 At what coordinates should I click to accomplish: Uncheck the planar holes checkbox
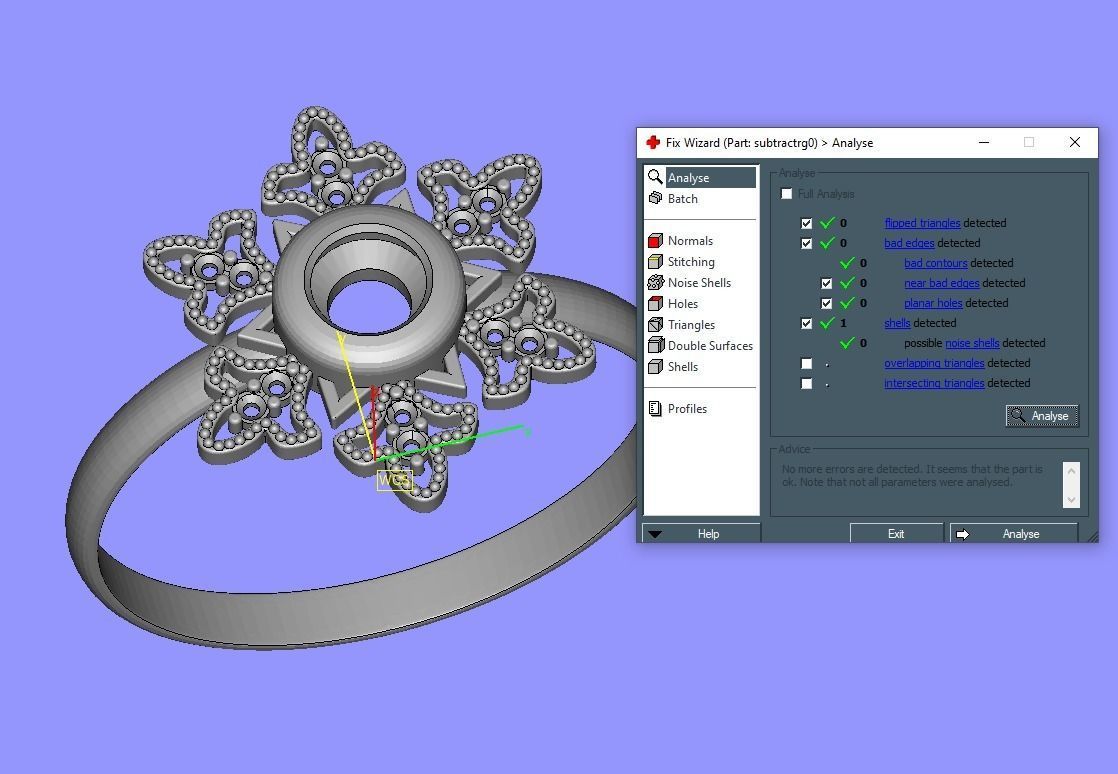point(826,303)
